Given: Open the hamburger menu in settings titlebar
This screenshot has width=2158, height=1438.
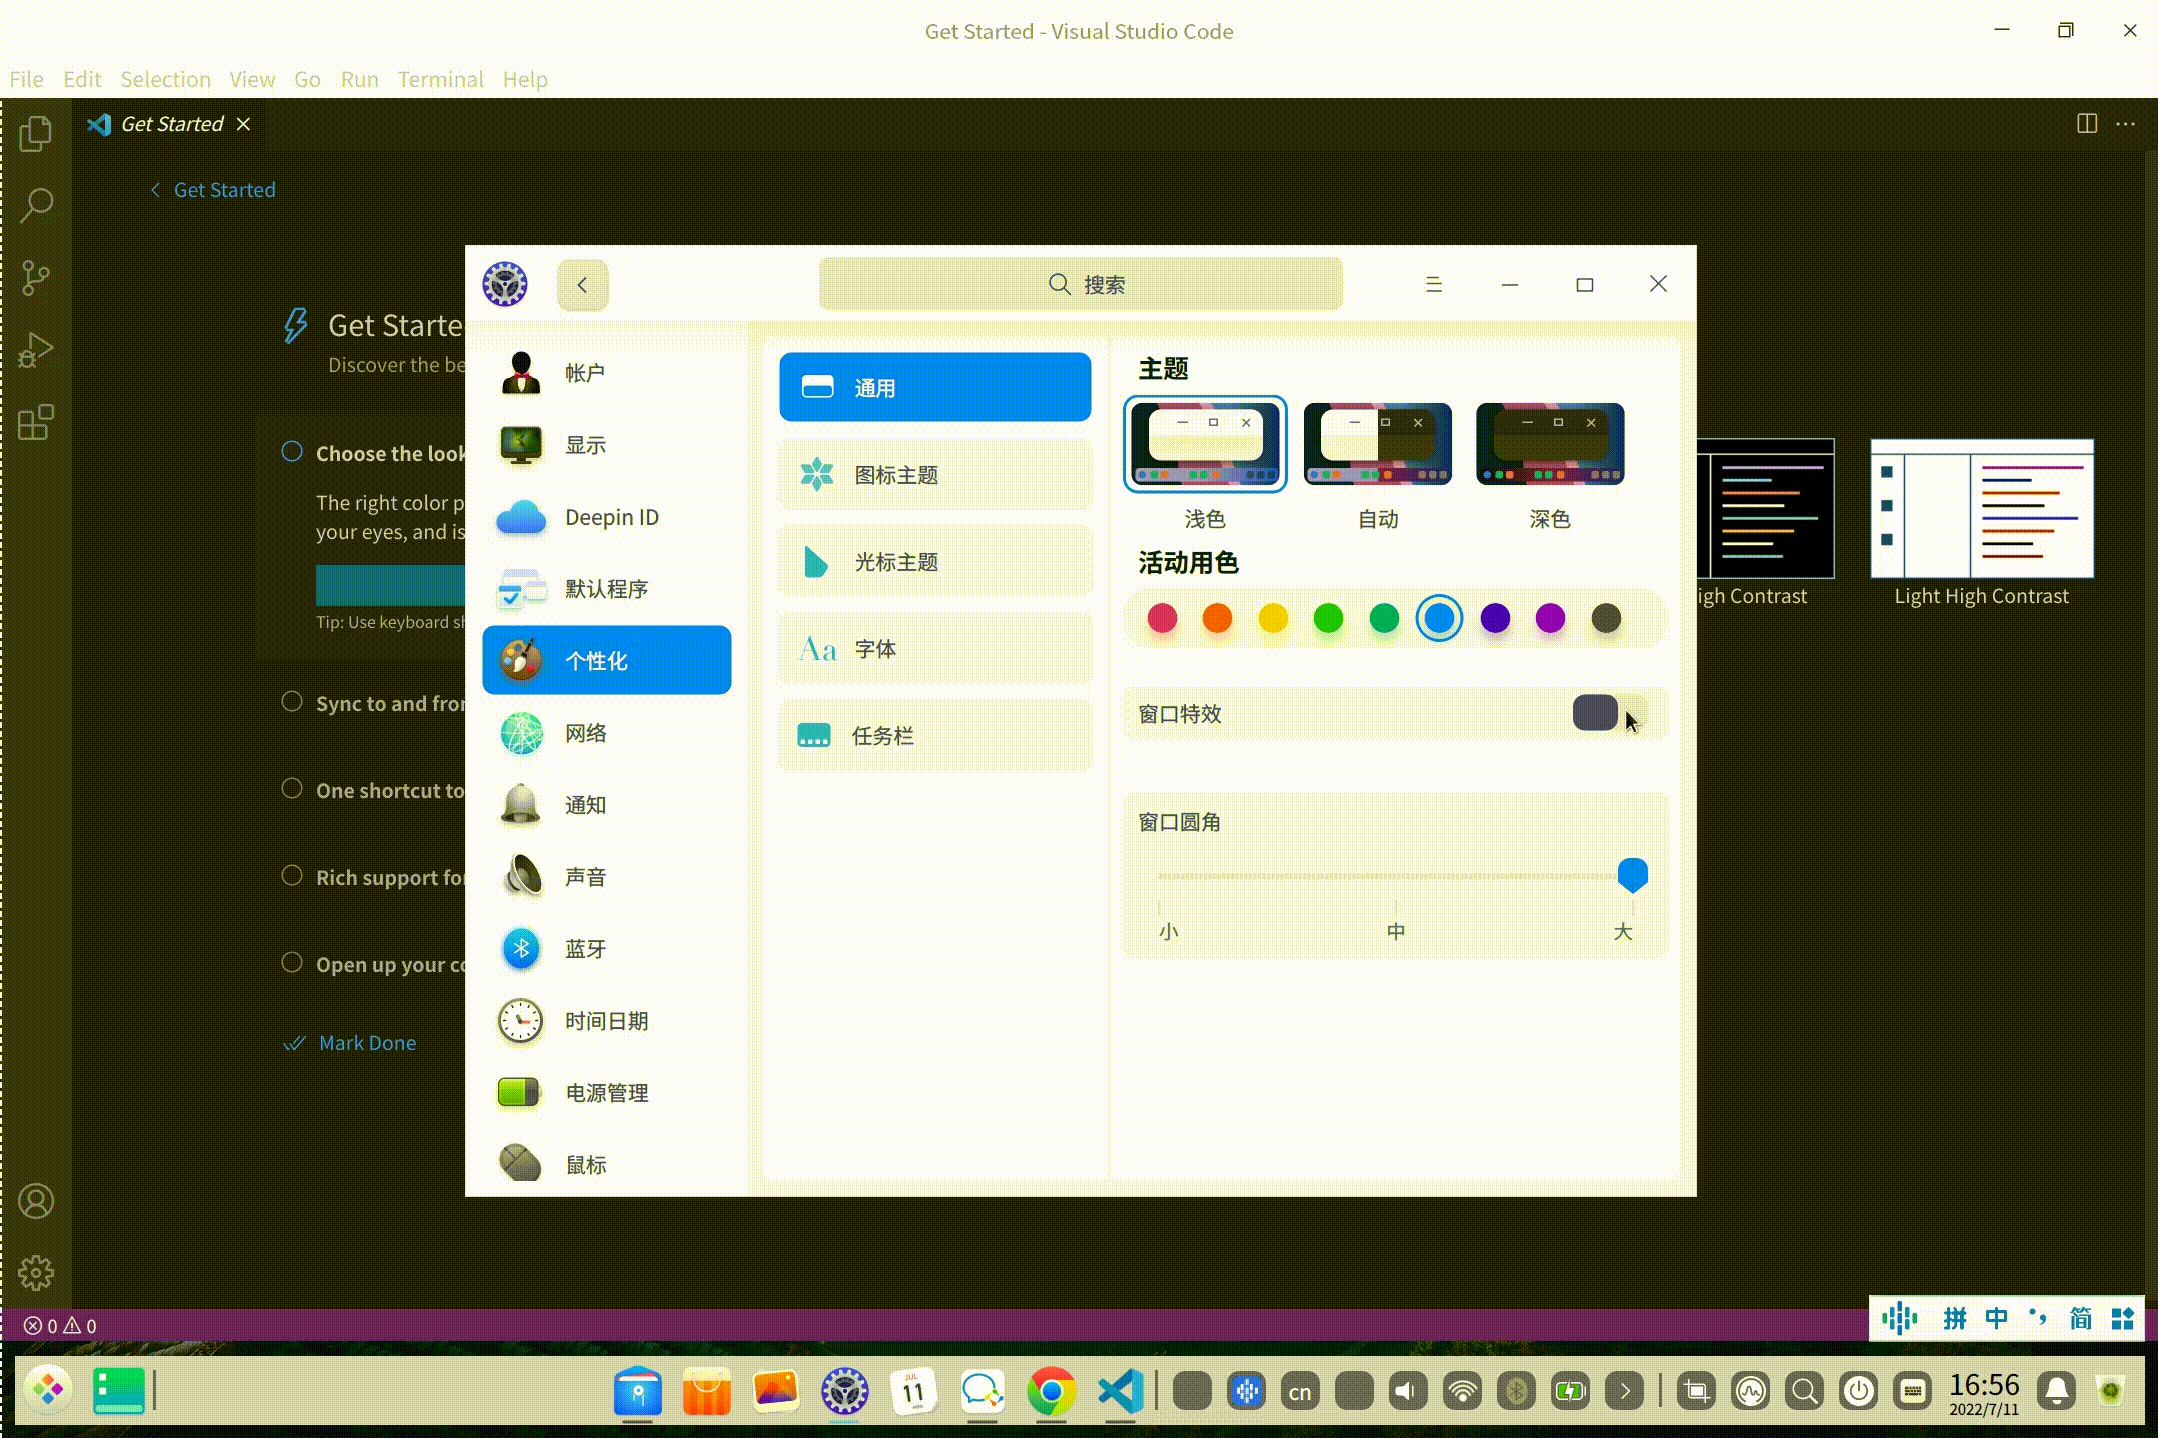Looking at the screenshot, I should tap(1433, 285).
